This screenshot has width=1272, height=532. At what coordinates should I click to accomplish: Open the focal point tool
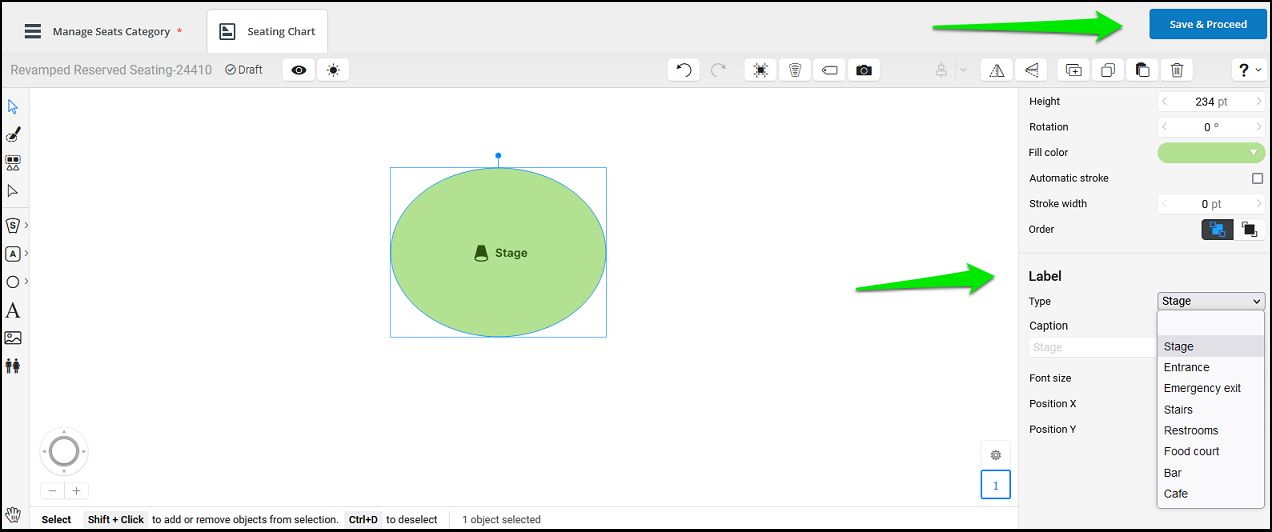tap(761, 70)
